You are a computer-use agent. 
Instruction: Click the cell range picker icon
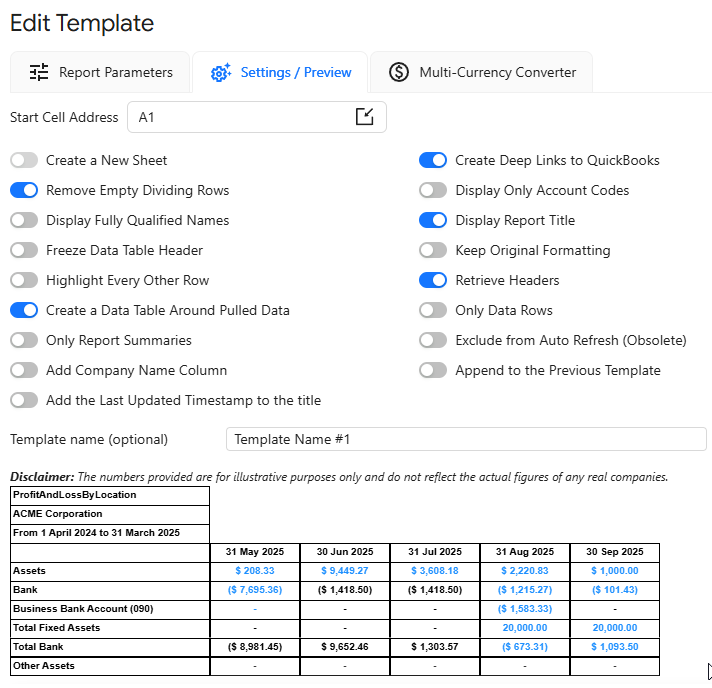[x=365, y=117]
